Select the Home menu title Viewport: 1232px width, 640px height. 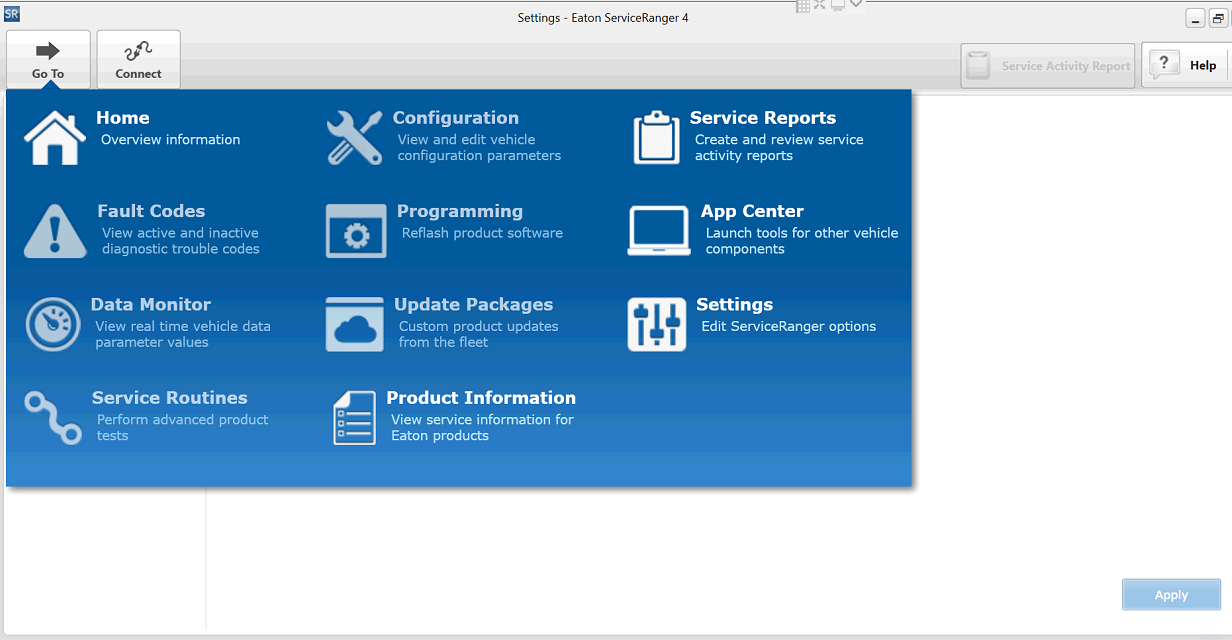pos(122,118)
